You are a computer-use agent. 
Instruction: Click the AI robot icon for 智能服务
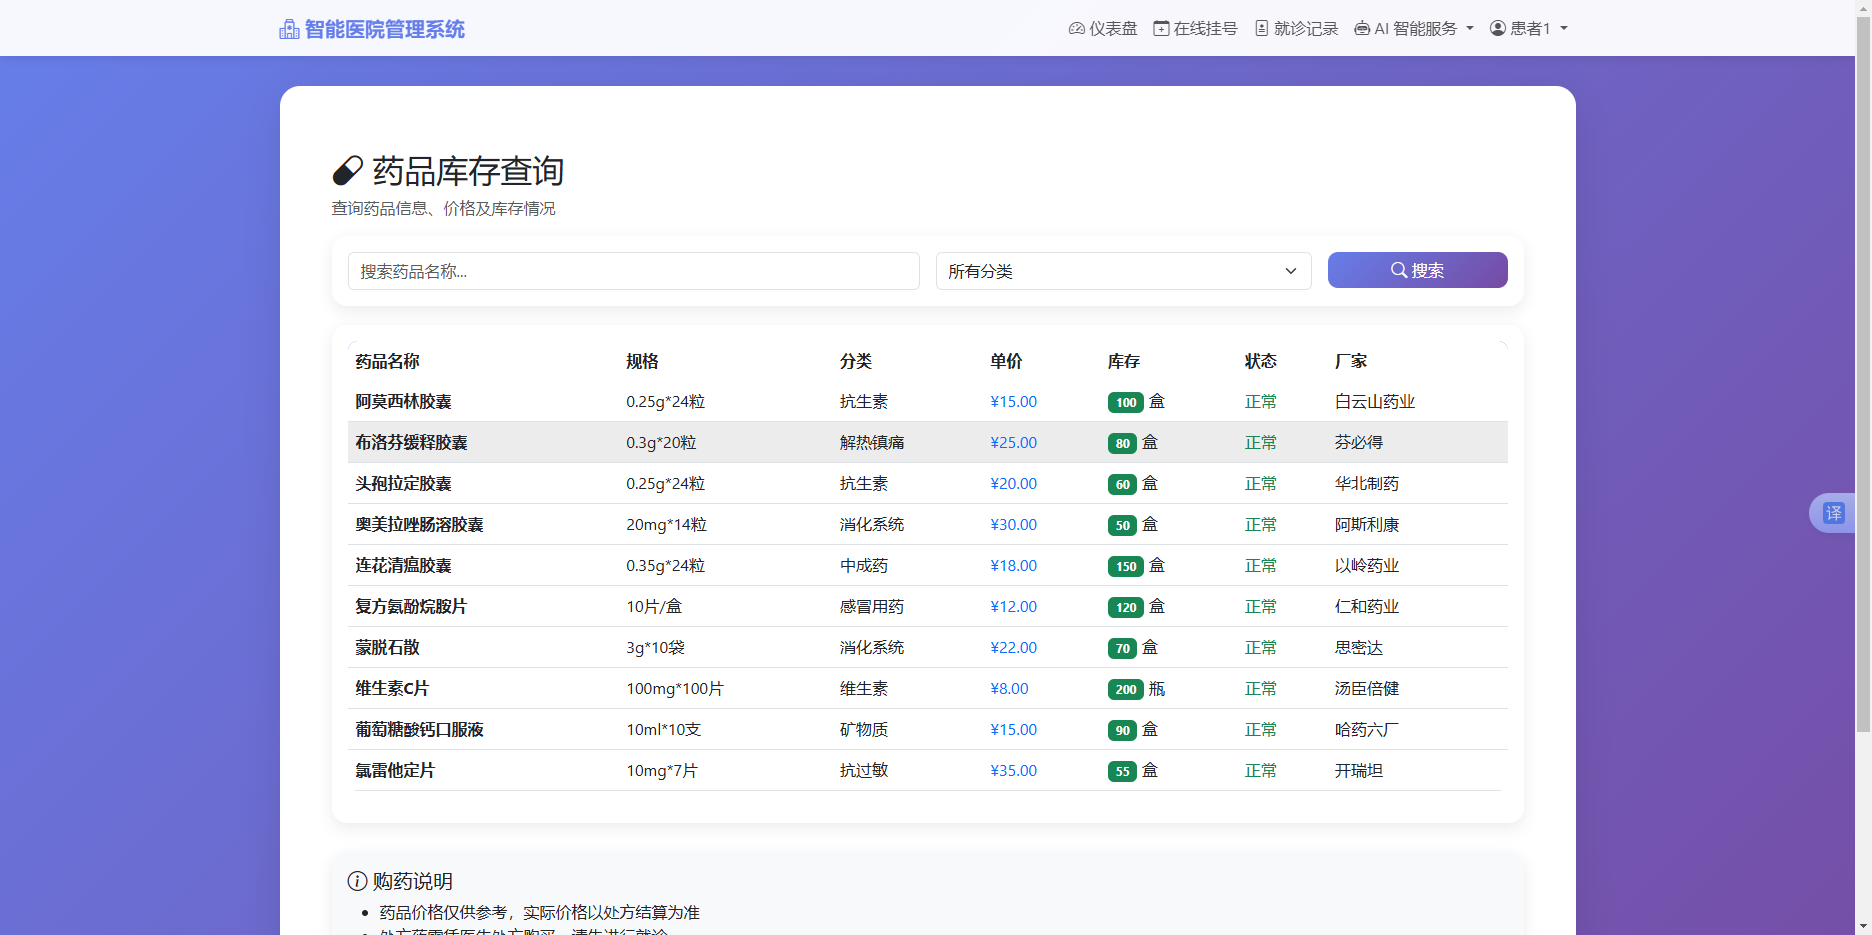(1360, 29)
